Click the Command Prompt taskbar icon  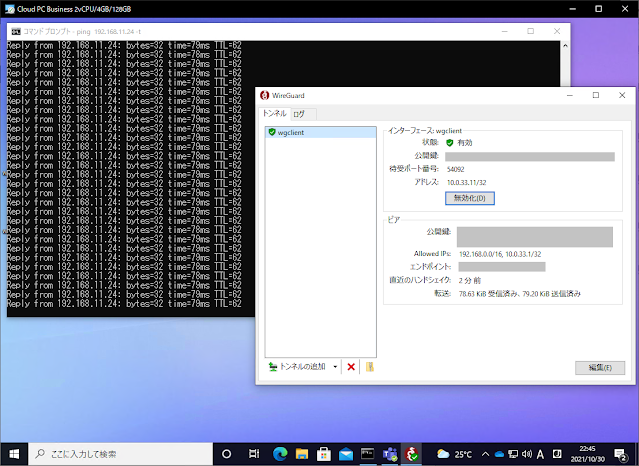tap(368, 454)
